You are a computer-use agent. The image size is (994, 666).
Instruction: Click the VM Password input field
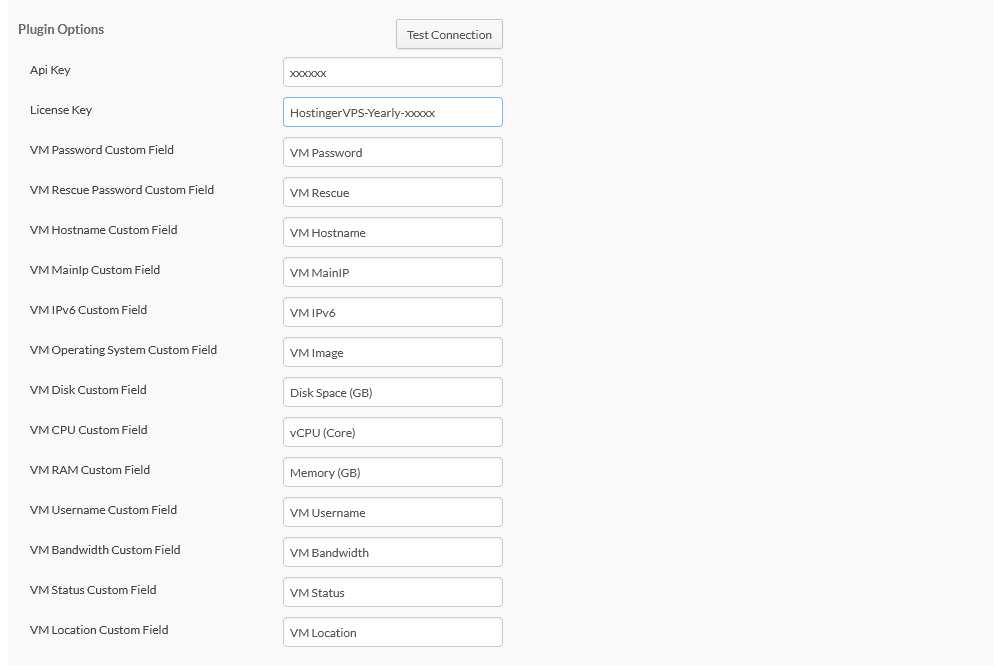[x=392, y=151]
